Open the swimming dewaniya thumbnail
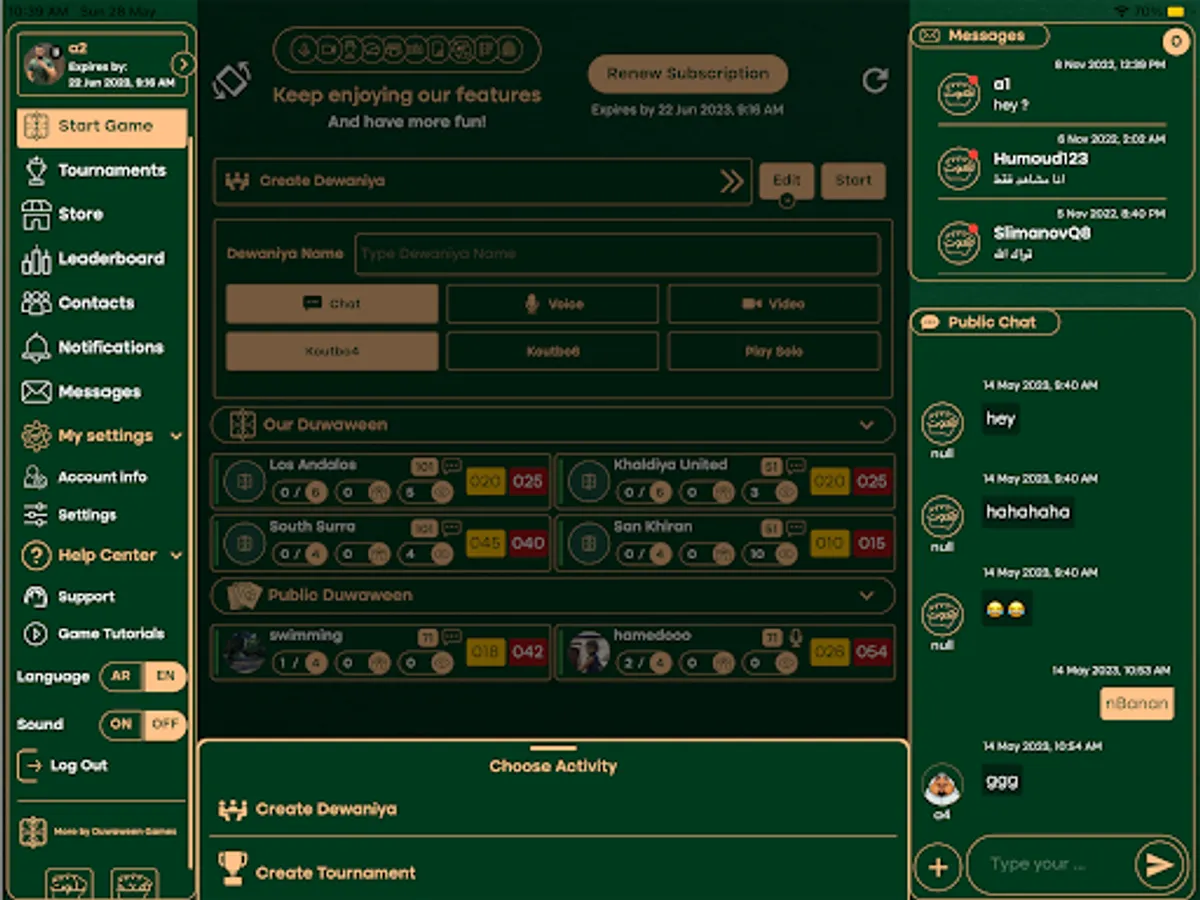 [244, 652]
